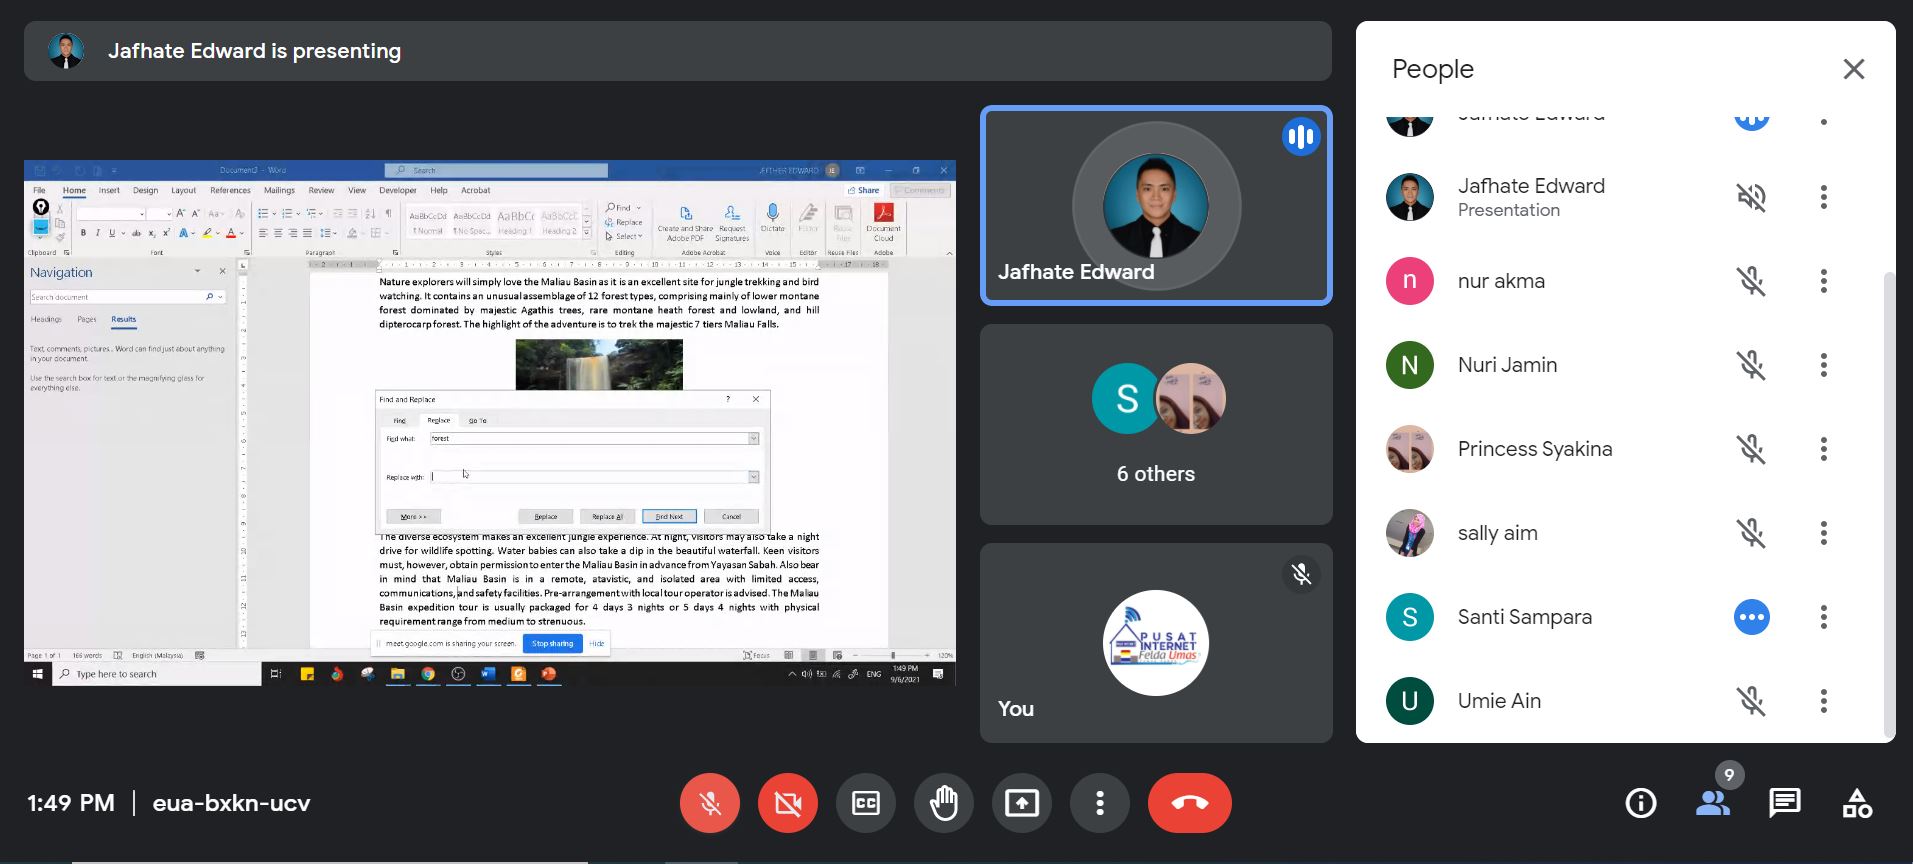Screen dimensions: 1913x864
Task: Turn on the camera
Action: click(x=788, y=803)
